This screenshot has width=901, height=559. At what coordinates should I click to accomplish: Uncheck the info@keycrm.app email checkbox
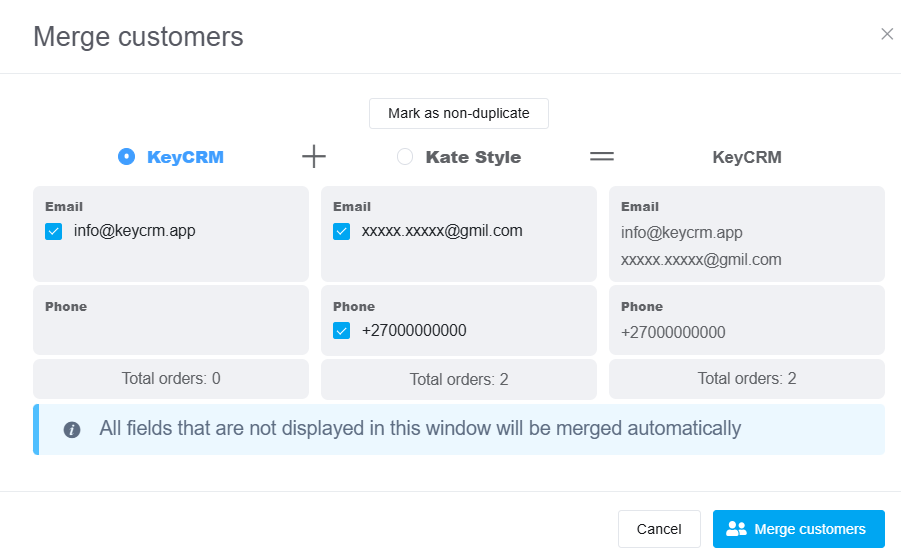click(53, 232)
